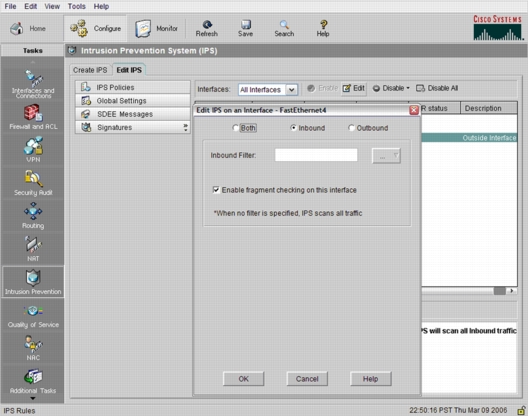Click OK in the Edit IPS dialog
Screen dimensions: 530x418
tap(243, 379)
